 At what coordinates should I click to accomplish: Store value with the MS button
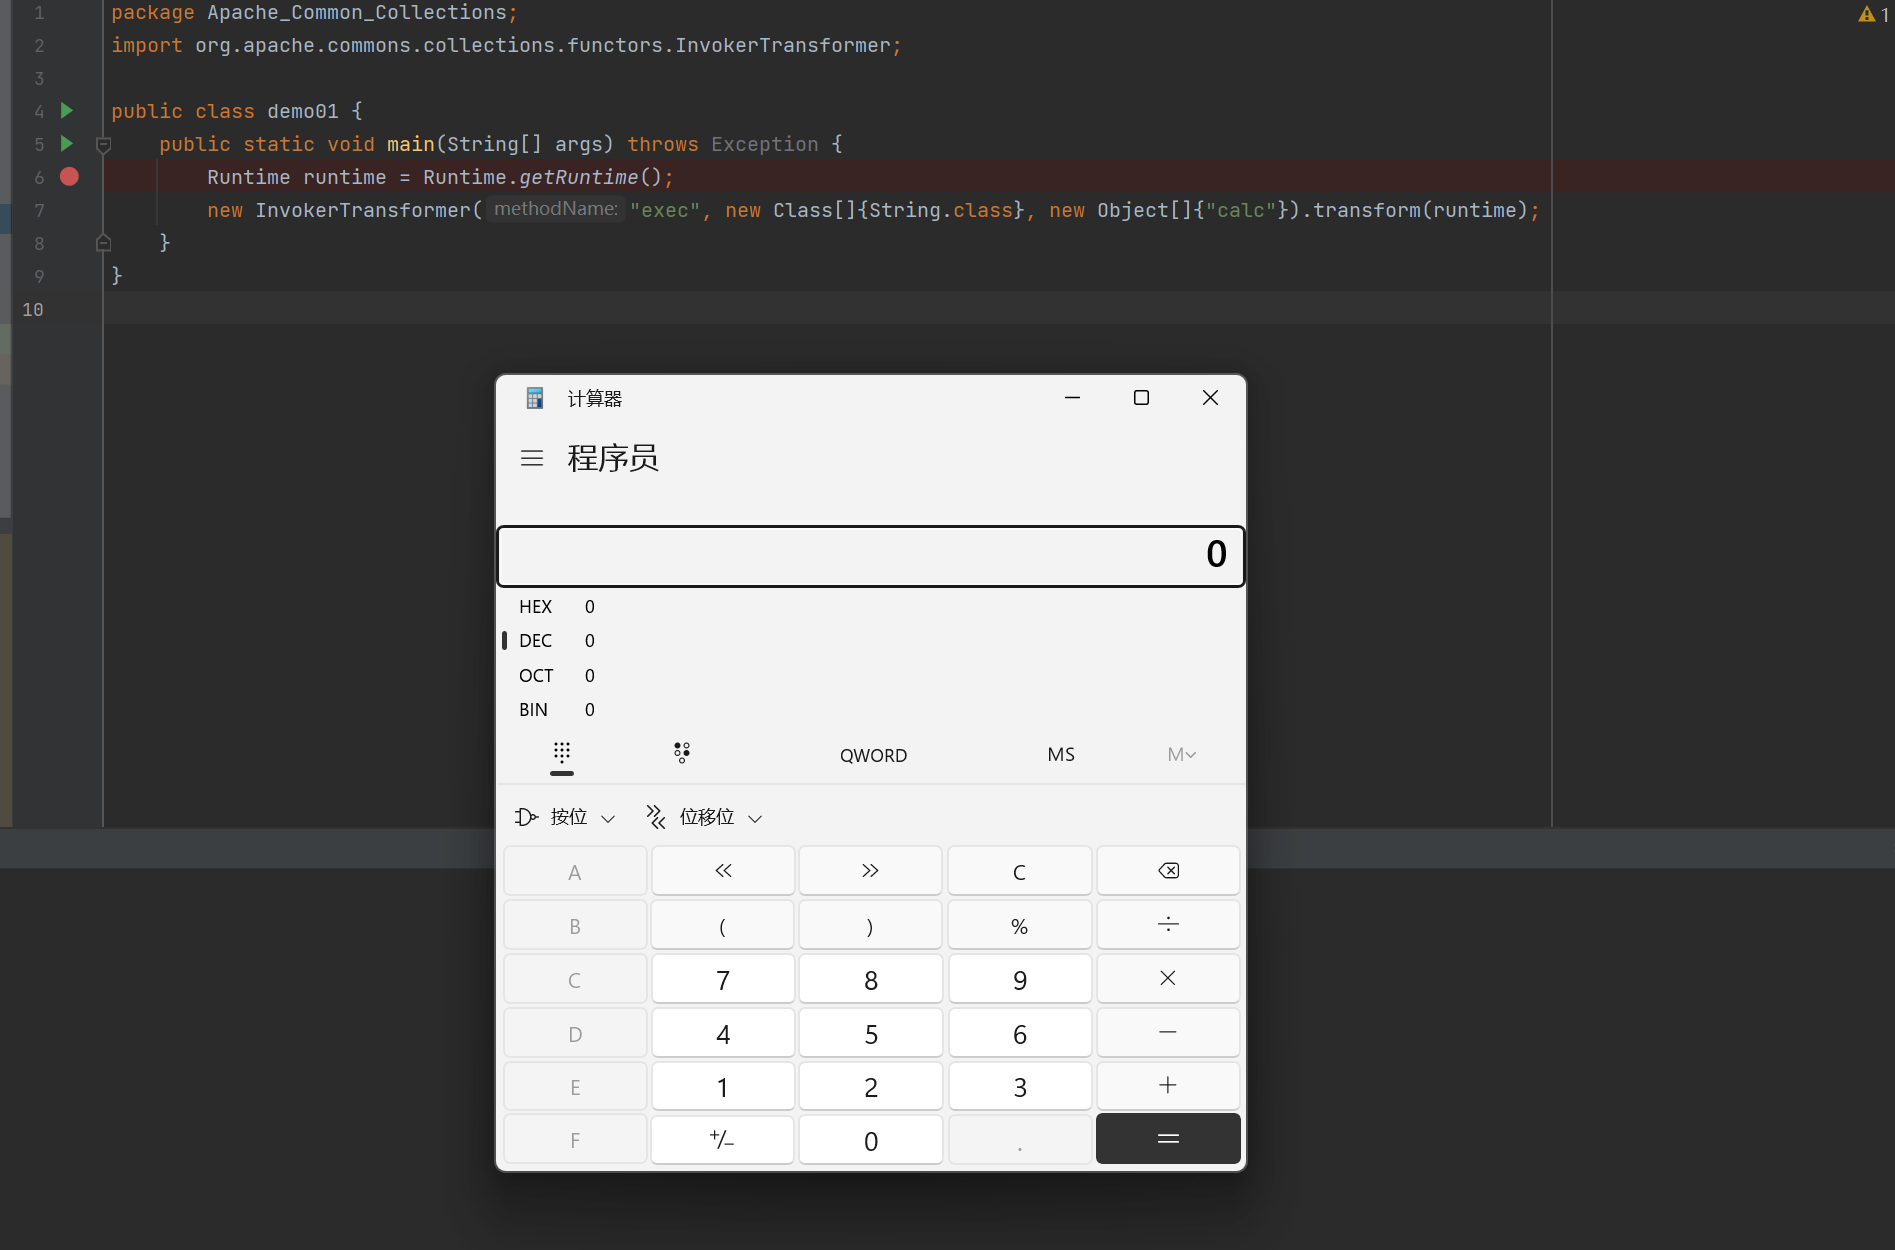[1061, 755]
